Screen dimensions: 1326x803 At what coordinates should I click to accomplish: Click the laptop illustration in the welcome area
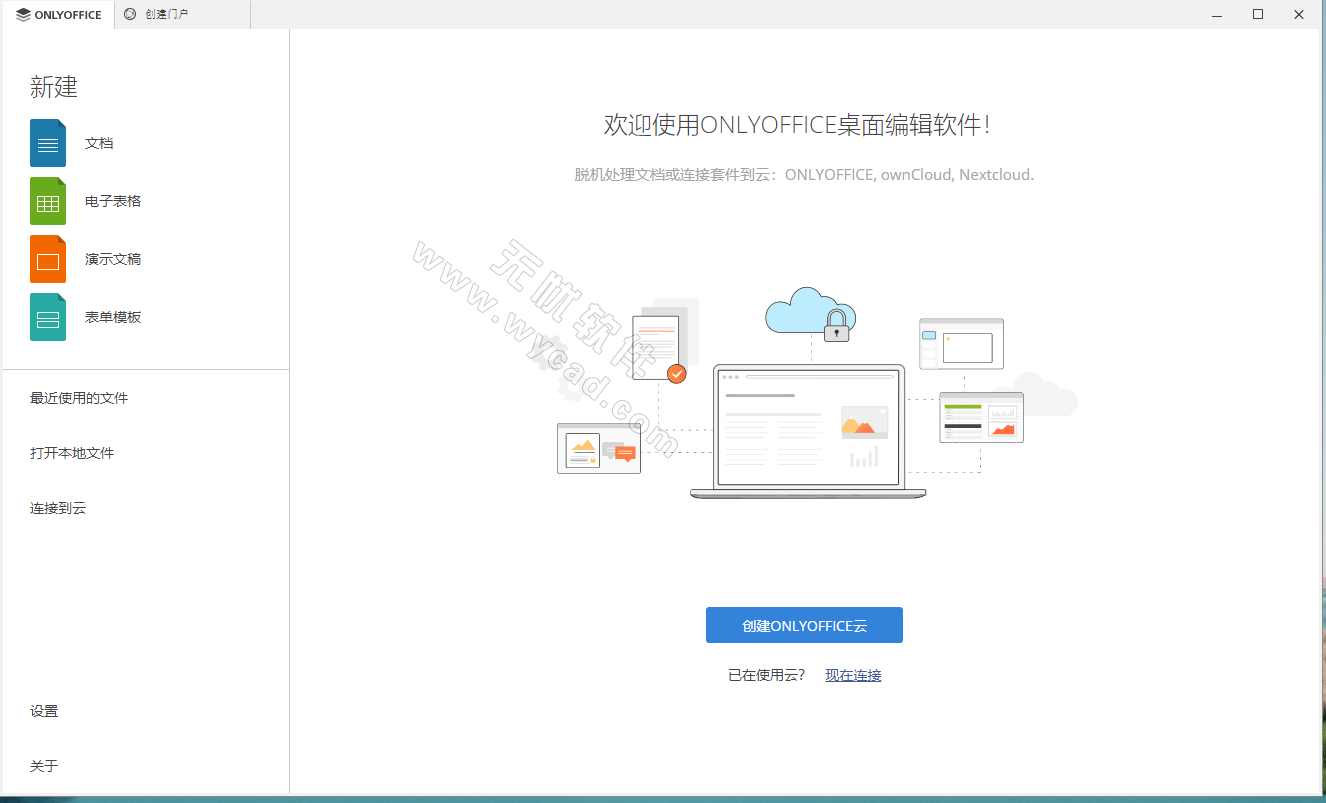click(x=806, y=430)
